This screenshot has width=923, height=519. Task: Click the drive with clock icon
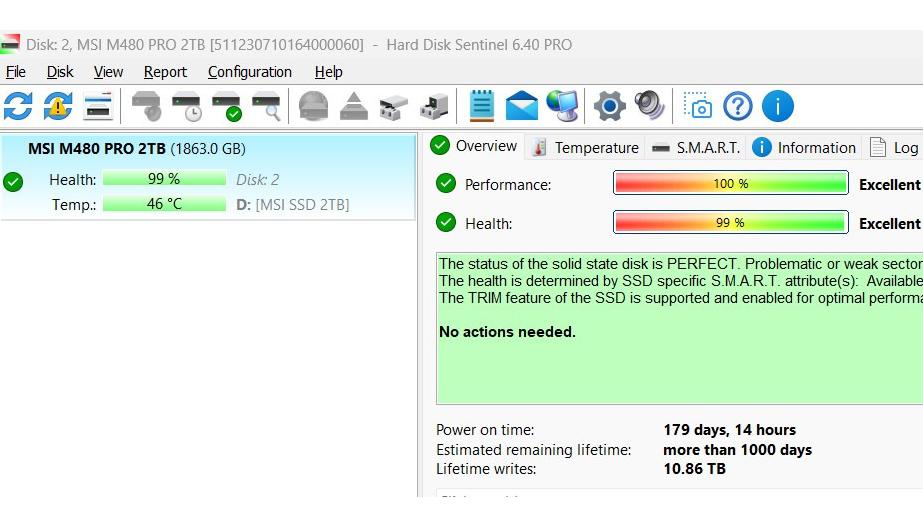[x=187, y=107]
